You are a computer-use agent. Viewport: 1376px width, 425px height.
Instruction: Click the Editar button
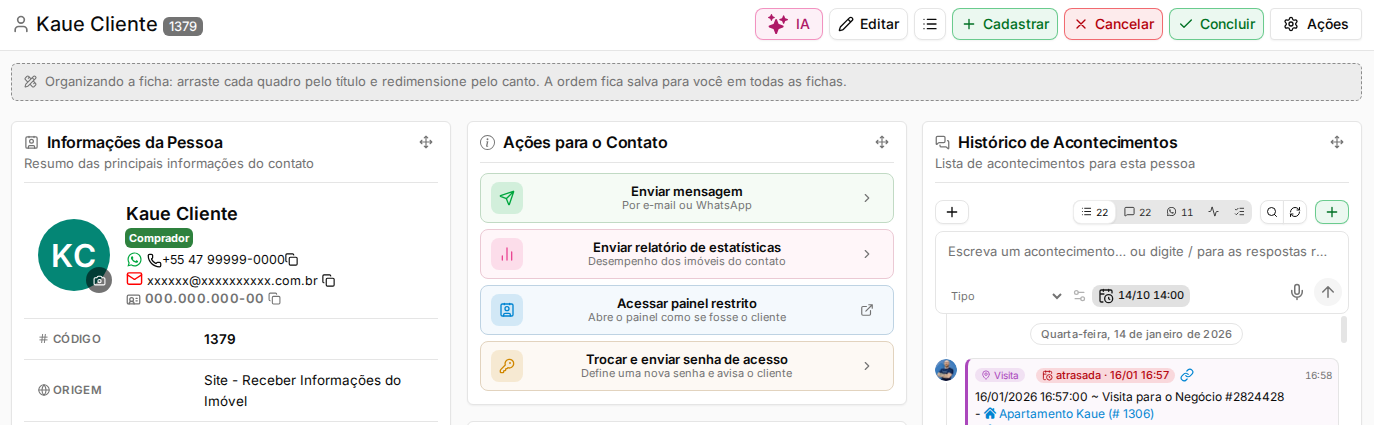click(868, 24)
